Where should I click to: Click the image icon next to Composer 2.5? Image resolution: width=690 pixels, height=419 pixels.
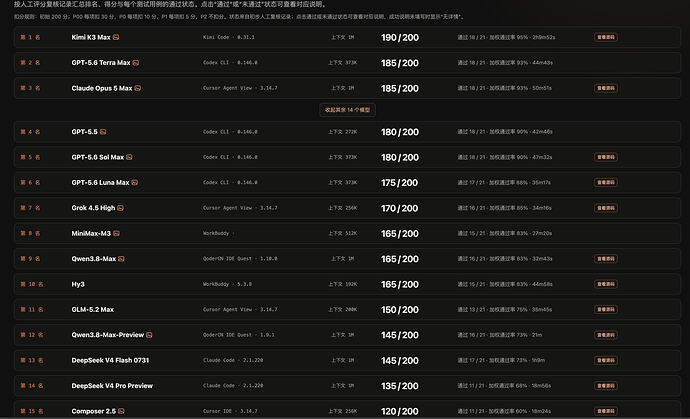point(121,411)
